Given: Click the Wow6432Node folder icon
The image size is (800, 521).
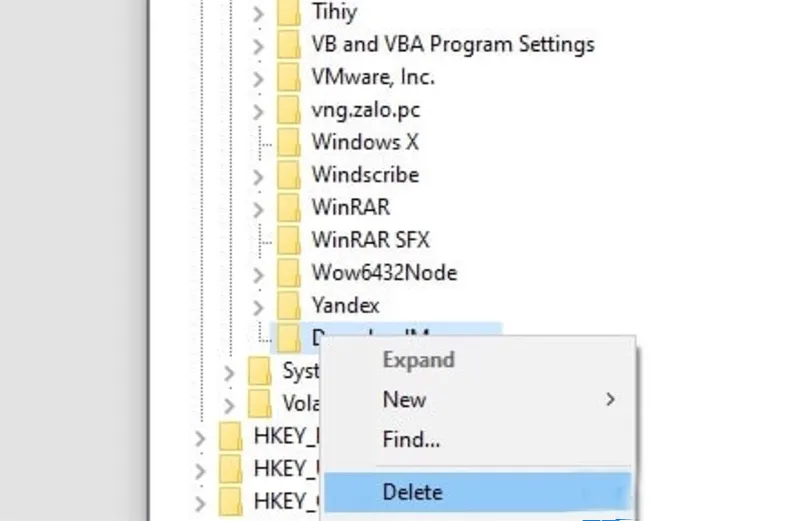Looking at the screenshot, I should 289,272.
